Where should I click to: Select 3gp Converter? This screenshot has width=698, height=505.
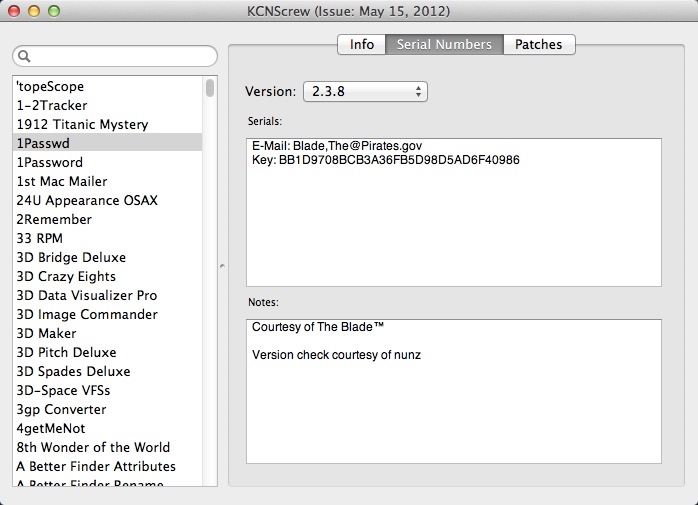click(107, 409)
